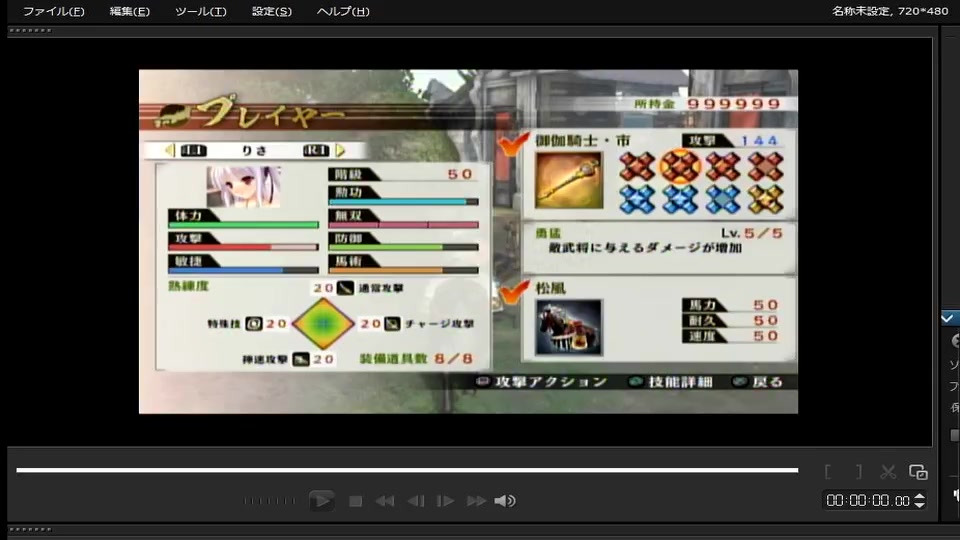This screenshot has height=540, width=960.
Task: Click the dotted jog wheel beside Play
Action: 269,501
